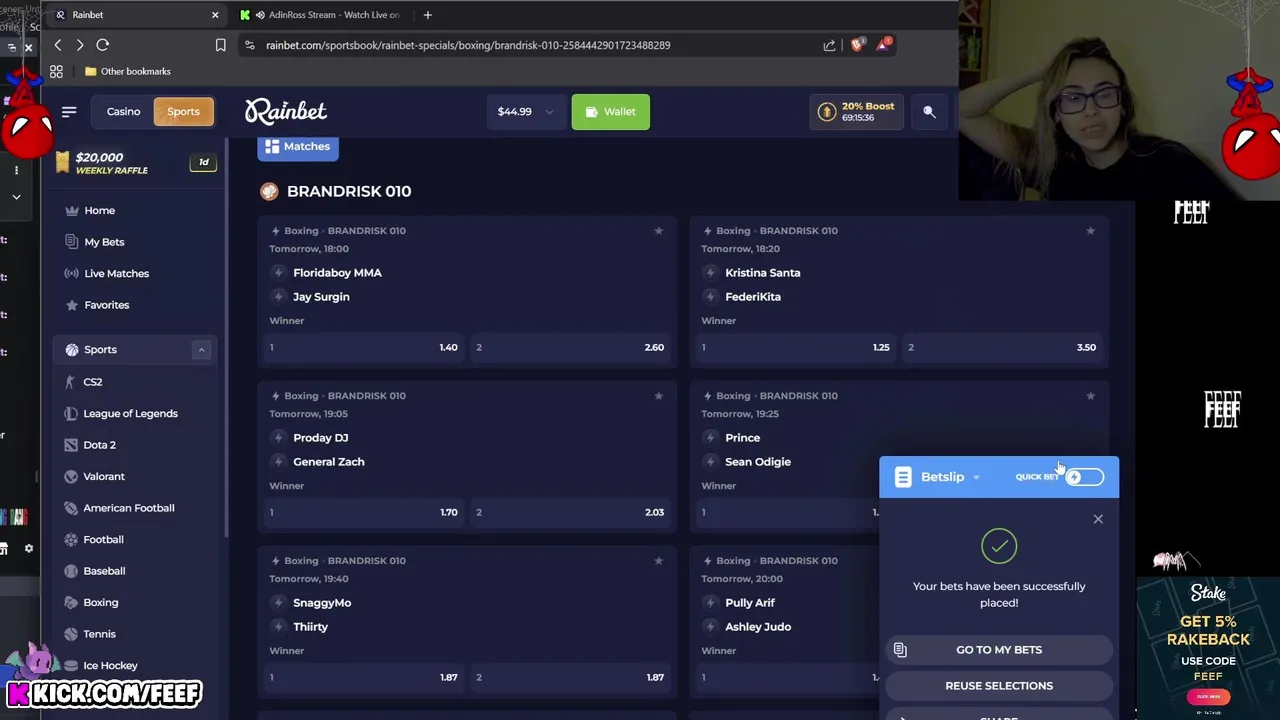Reload the page
The height and width of the screenshot is (720, 1280).
102,45
